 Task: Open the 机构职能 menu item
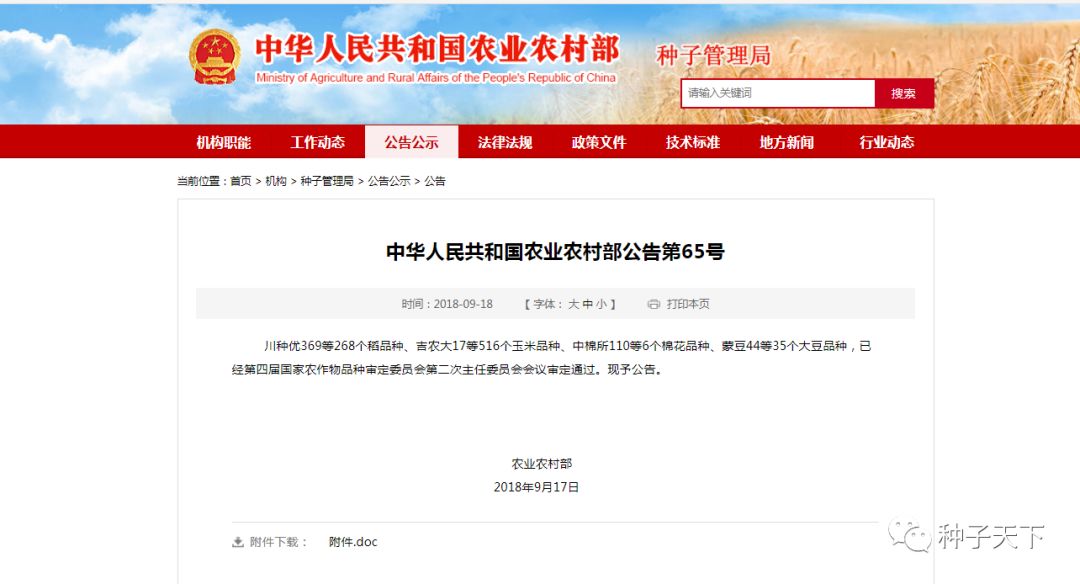(x=224, y=143)
